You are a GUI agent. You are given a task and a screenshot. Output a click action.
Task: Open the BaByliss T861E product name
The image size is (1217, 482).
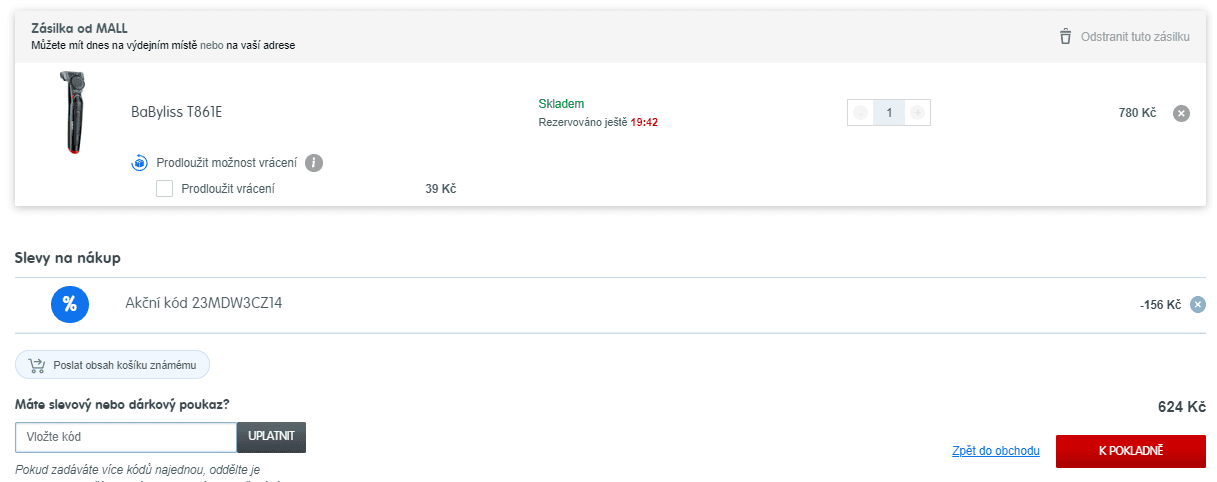pyautogui.click(x=176, y=112)
